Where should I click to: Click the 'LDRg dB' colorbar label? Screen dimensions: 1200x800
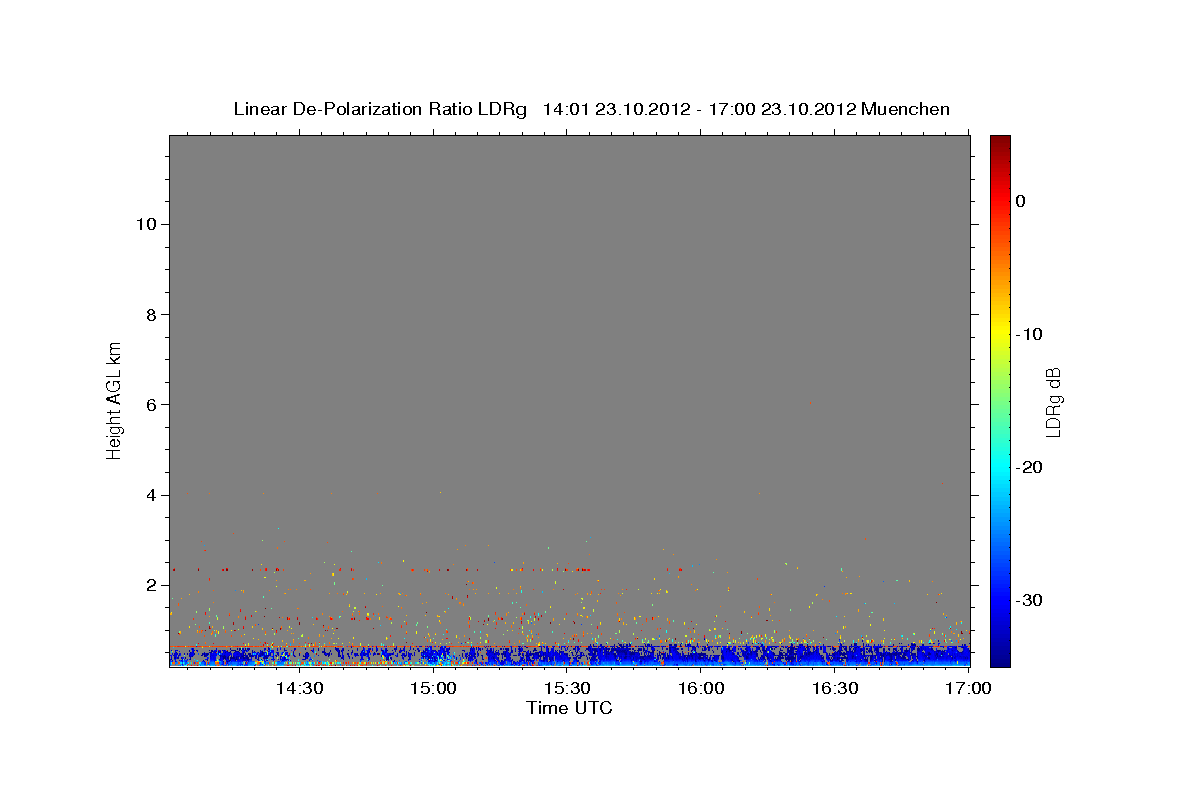pos(1052,402)
